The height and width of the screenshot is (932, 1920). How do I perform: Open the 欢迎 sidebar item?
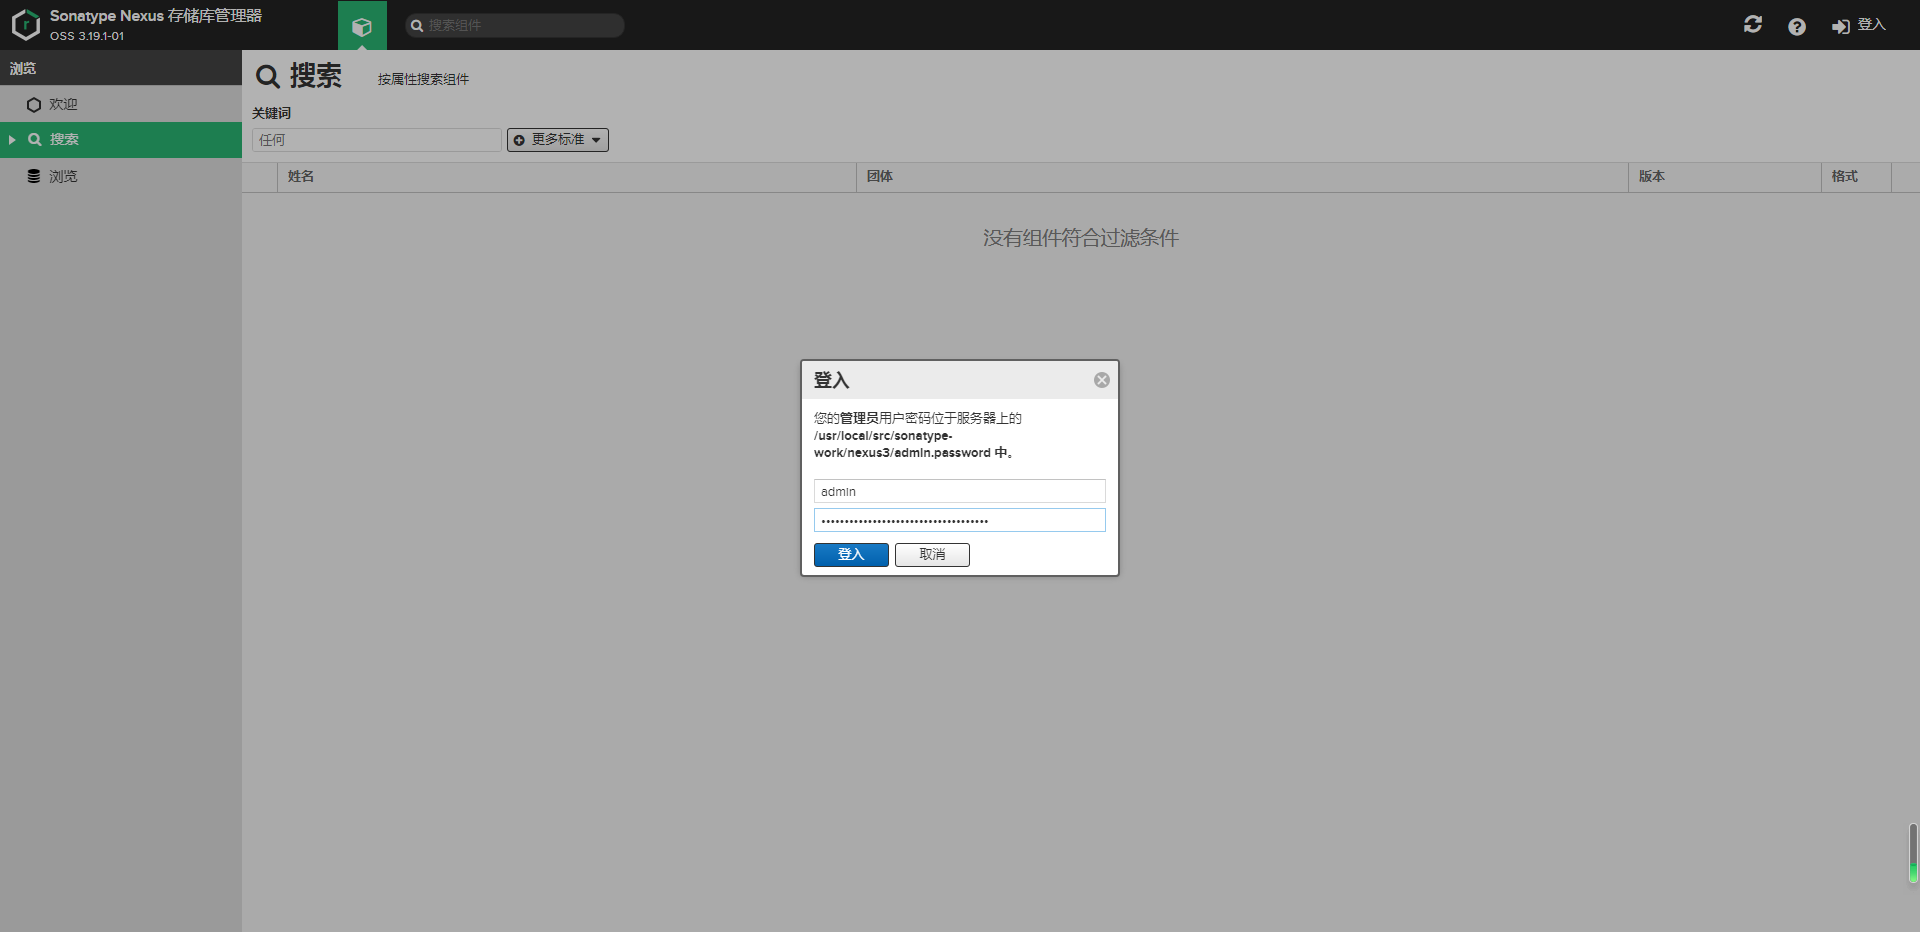point(121,104)
